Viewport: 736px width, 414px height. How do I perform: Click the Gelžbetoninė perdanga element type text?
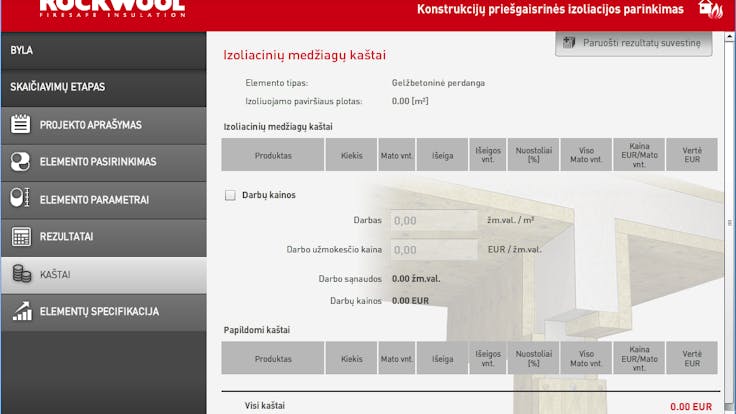click(438, 83)
